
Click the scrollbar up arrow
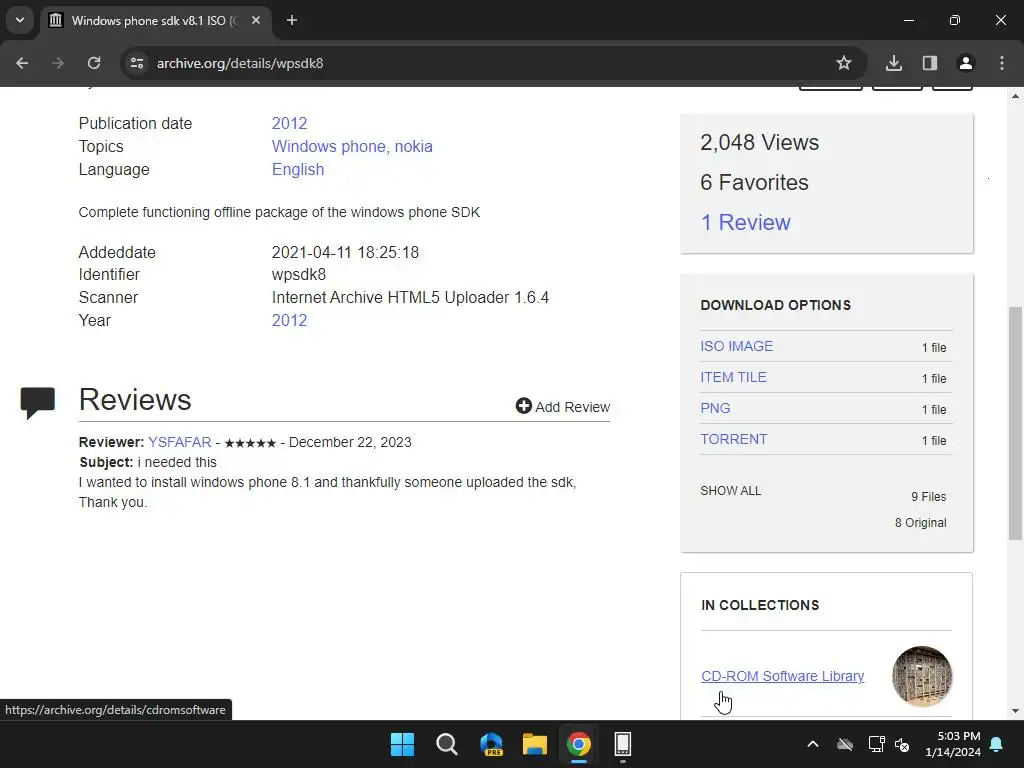coord(1015,96)
